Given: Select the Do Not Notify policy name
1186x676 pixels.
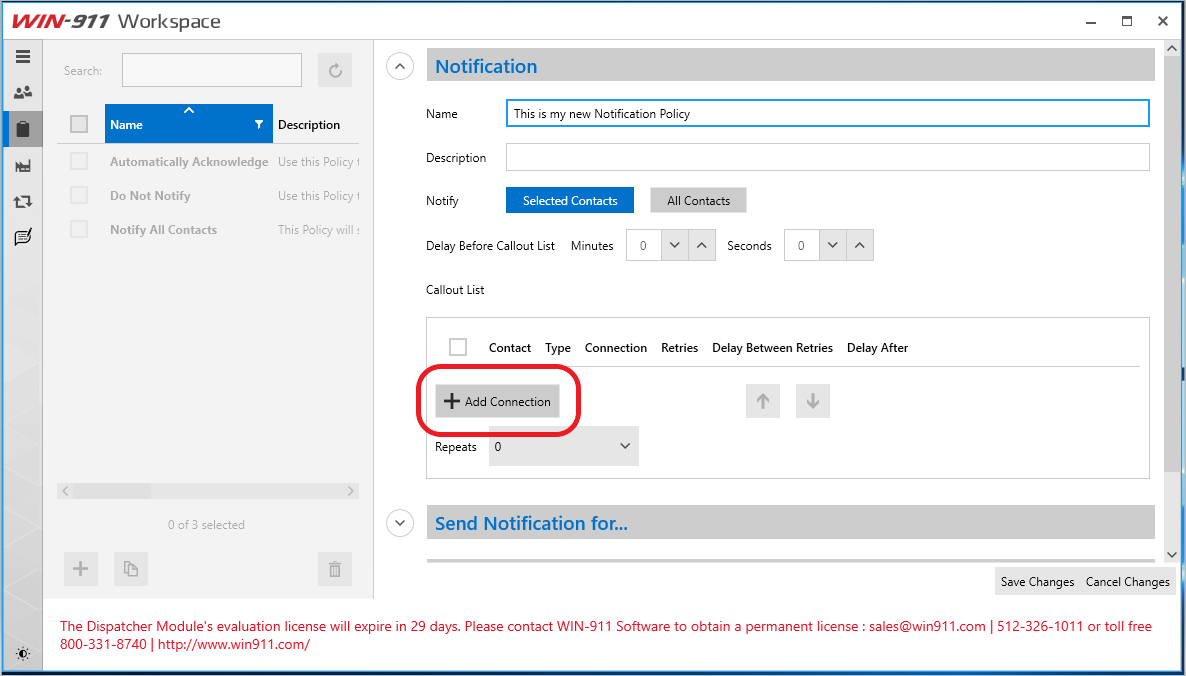Looking at the screenshot, I should click(x=150, y=196).
